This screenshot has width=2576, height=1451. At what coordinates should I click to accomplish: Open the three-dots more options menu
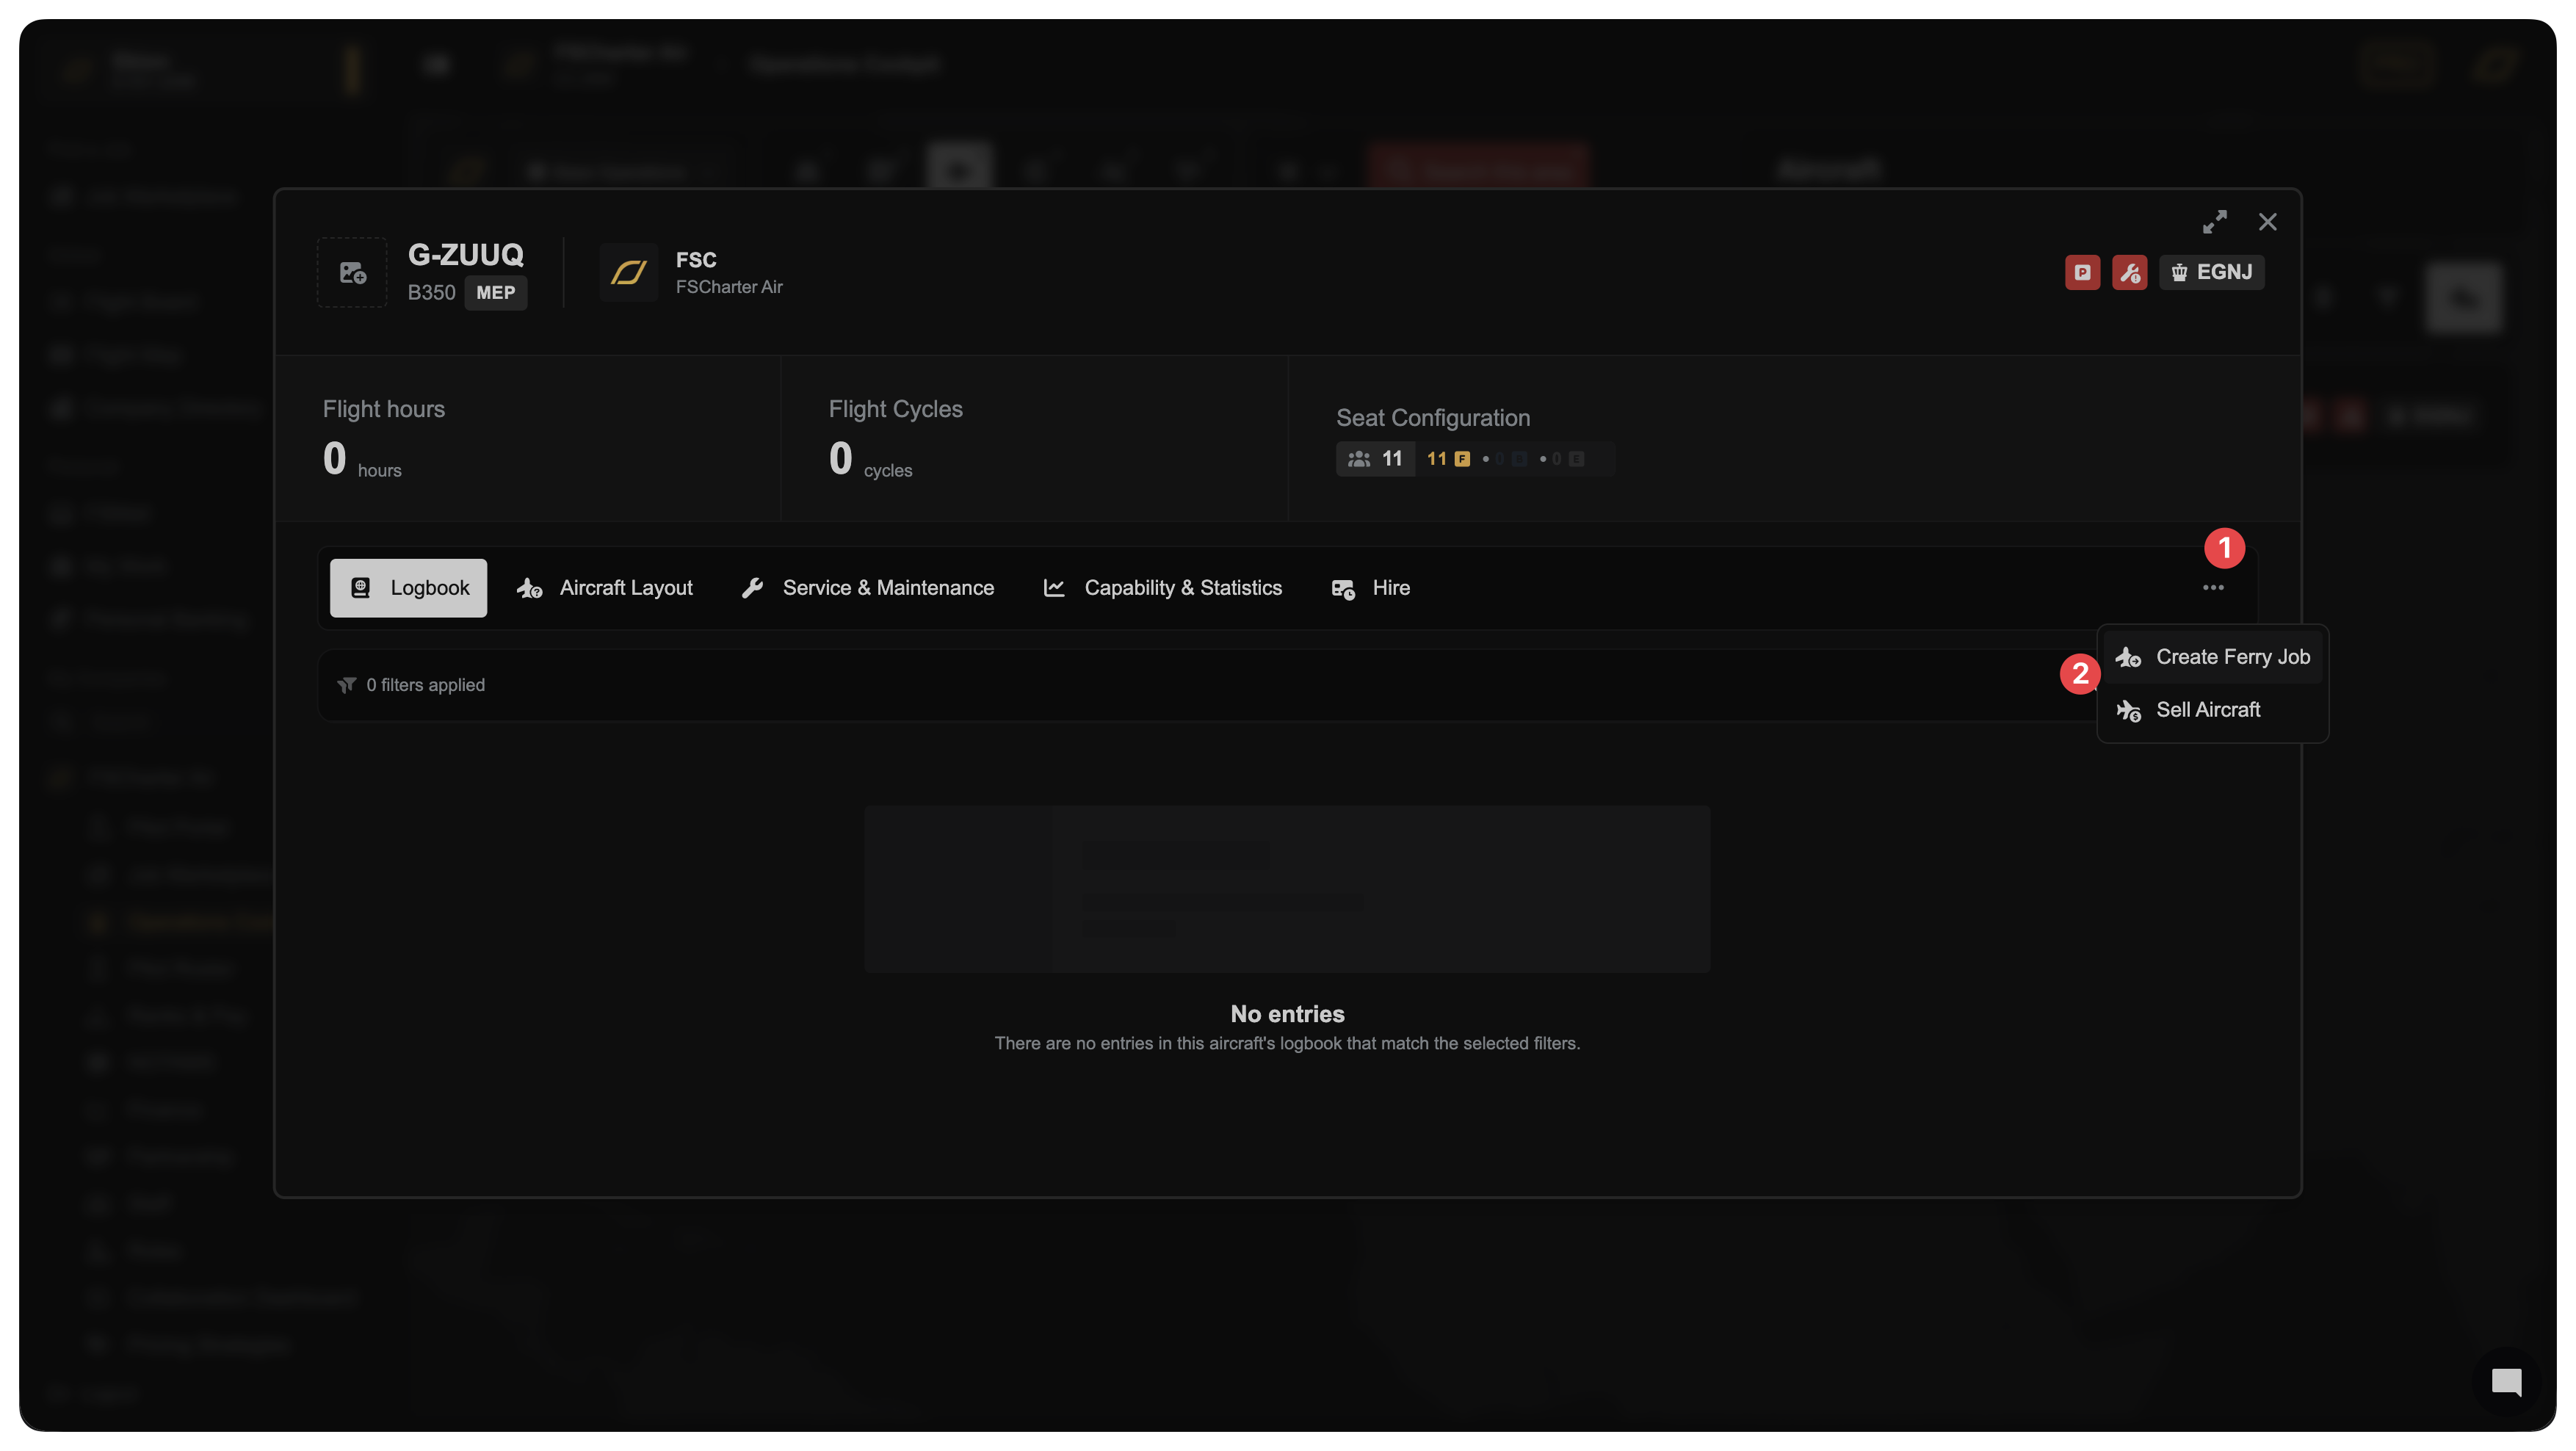pos(2213,588)
